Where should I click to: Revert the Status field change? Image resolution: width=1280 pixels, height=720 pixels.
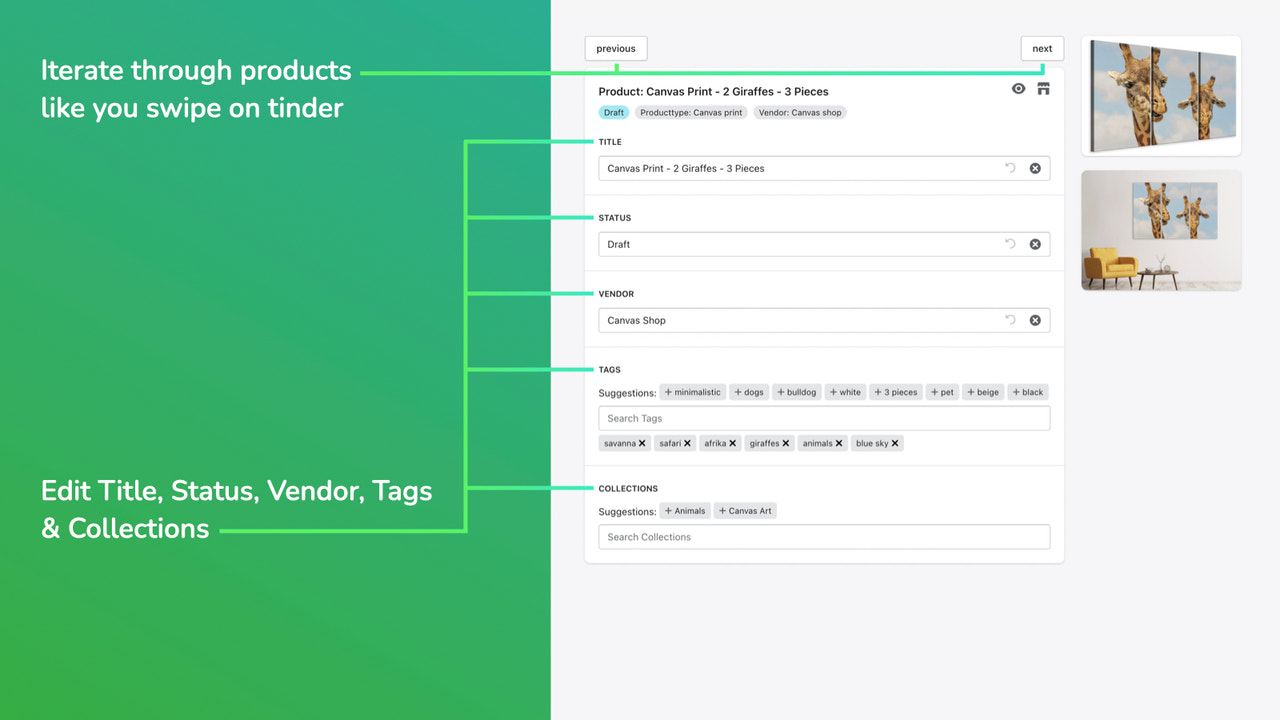coord(1010,244)
